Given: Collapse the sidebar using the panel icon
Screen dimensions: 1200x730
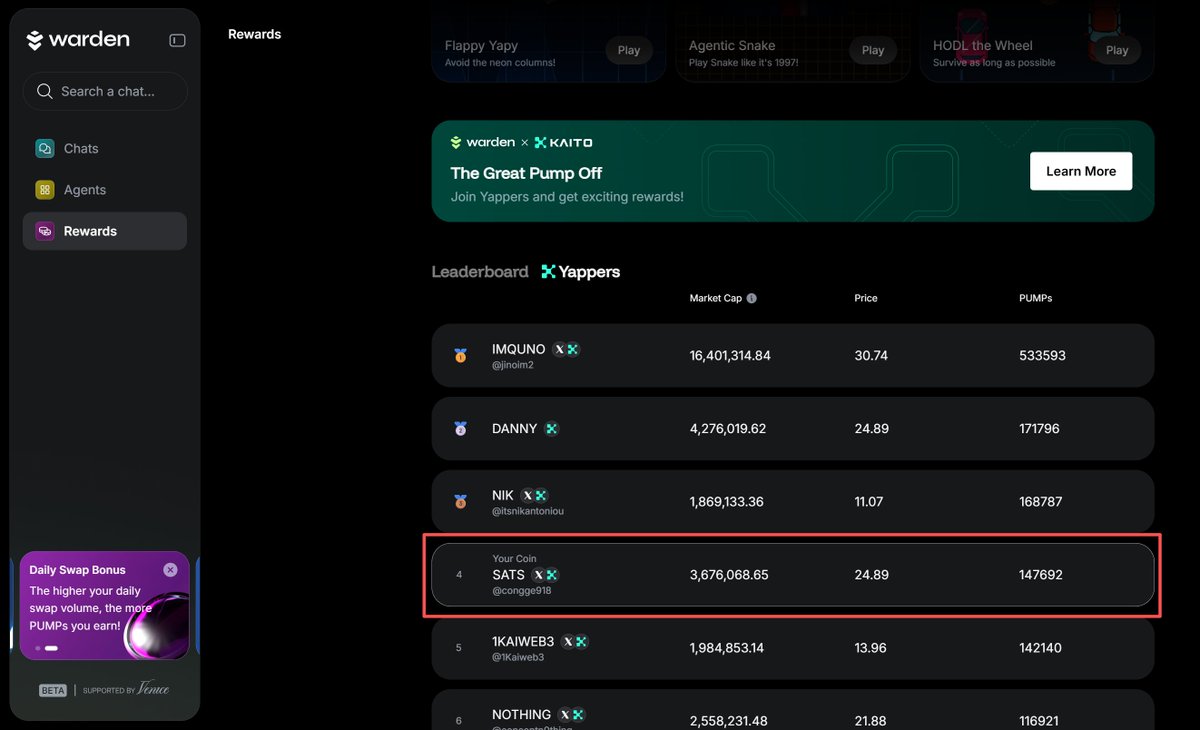Looking at the screenshot, I should point(177,40).
